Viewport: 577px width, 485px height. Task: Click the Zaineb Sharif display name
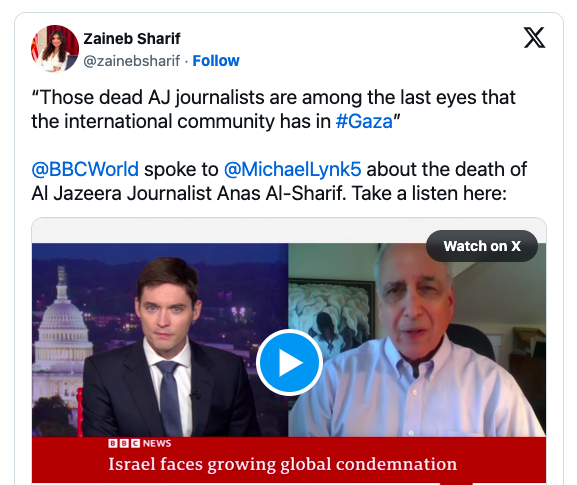(x=132, y=39)
